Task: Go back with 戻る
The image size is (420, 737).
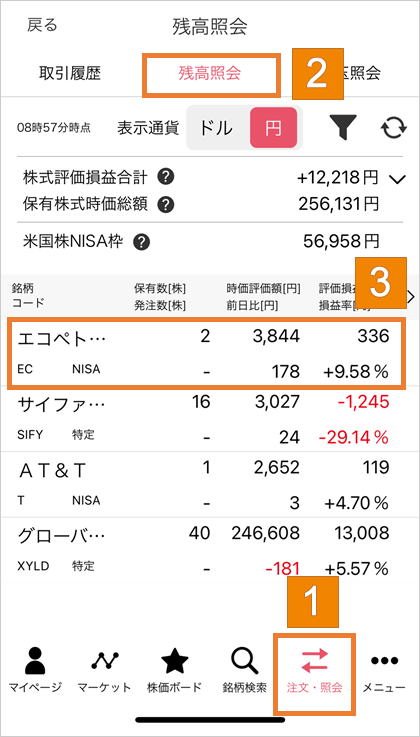Action: [x=42, y=25]
